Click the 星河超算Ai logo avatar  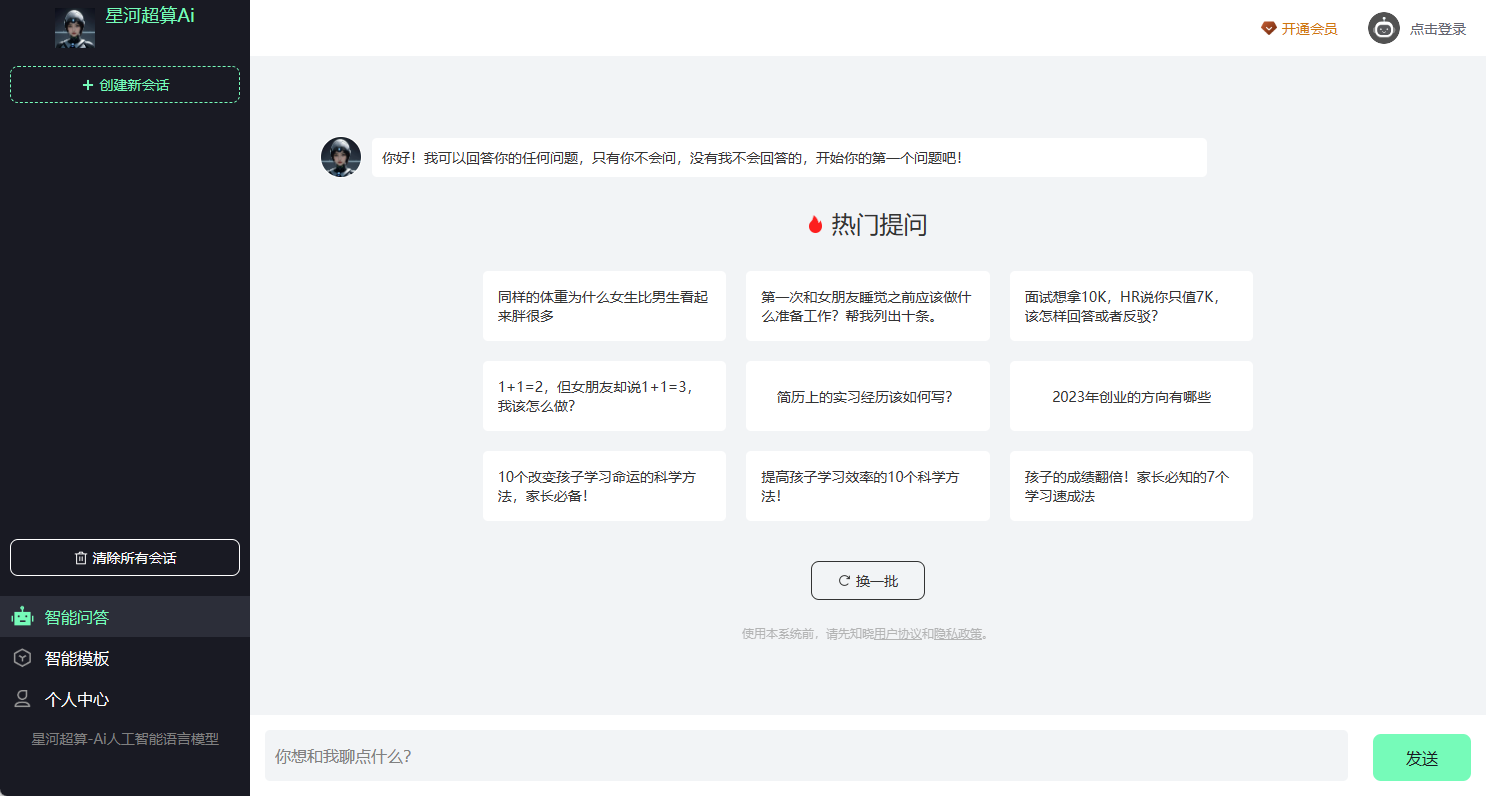[x=75, y=27]
